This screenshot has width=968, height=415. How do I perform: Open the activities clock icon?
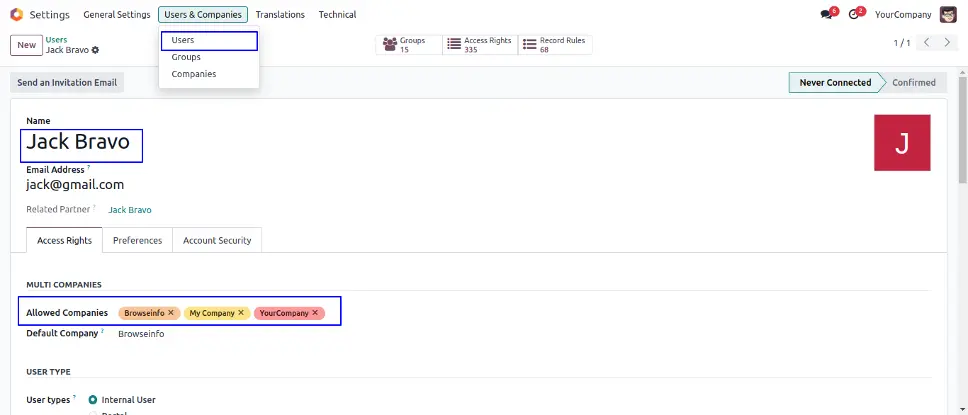tap(854, 14)
